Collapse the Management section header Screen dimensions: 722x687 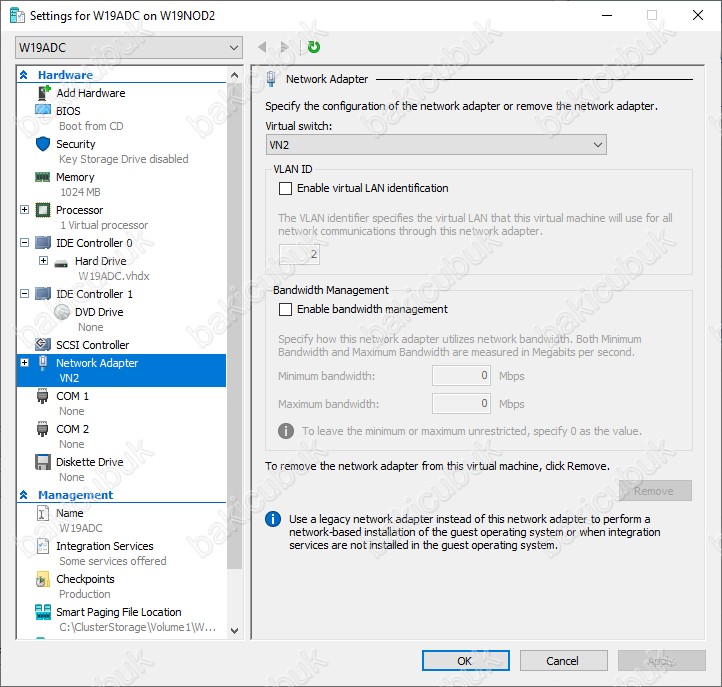[x=24, y=495]
